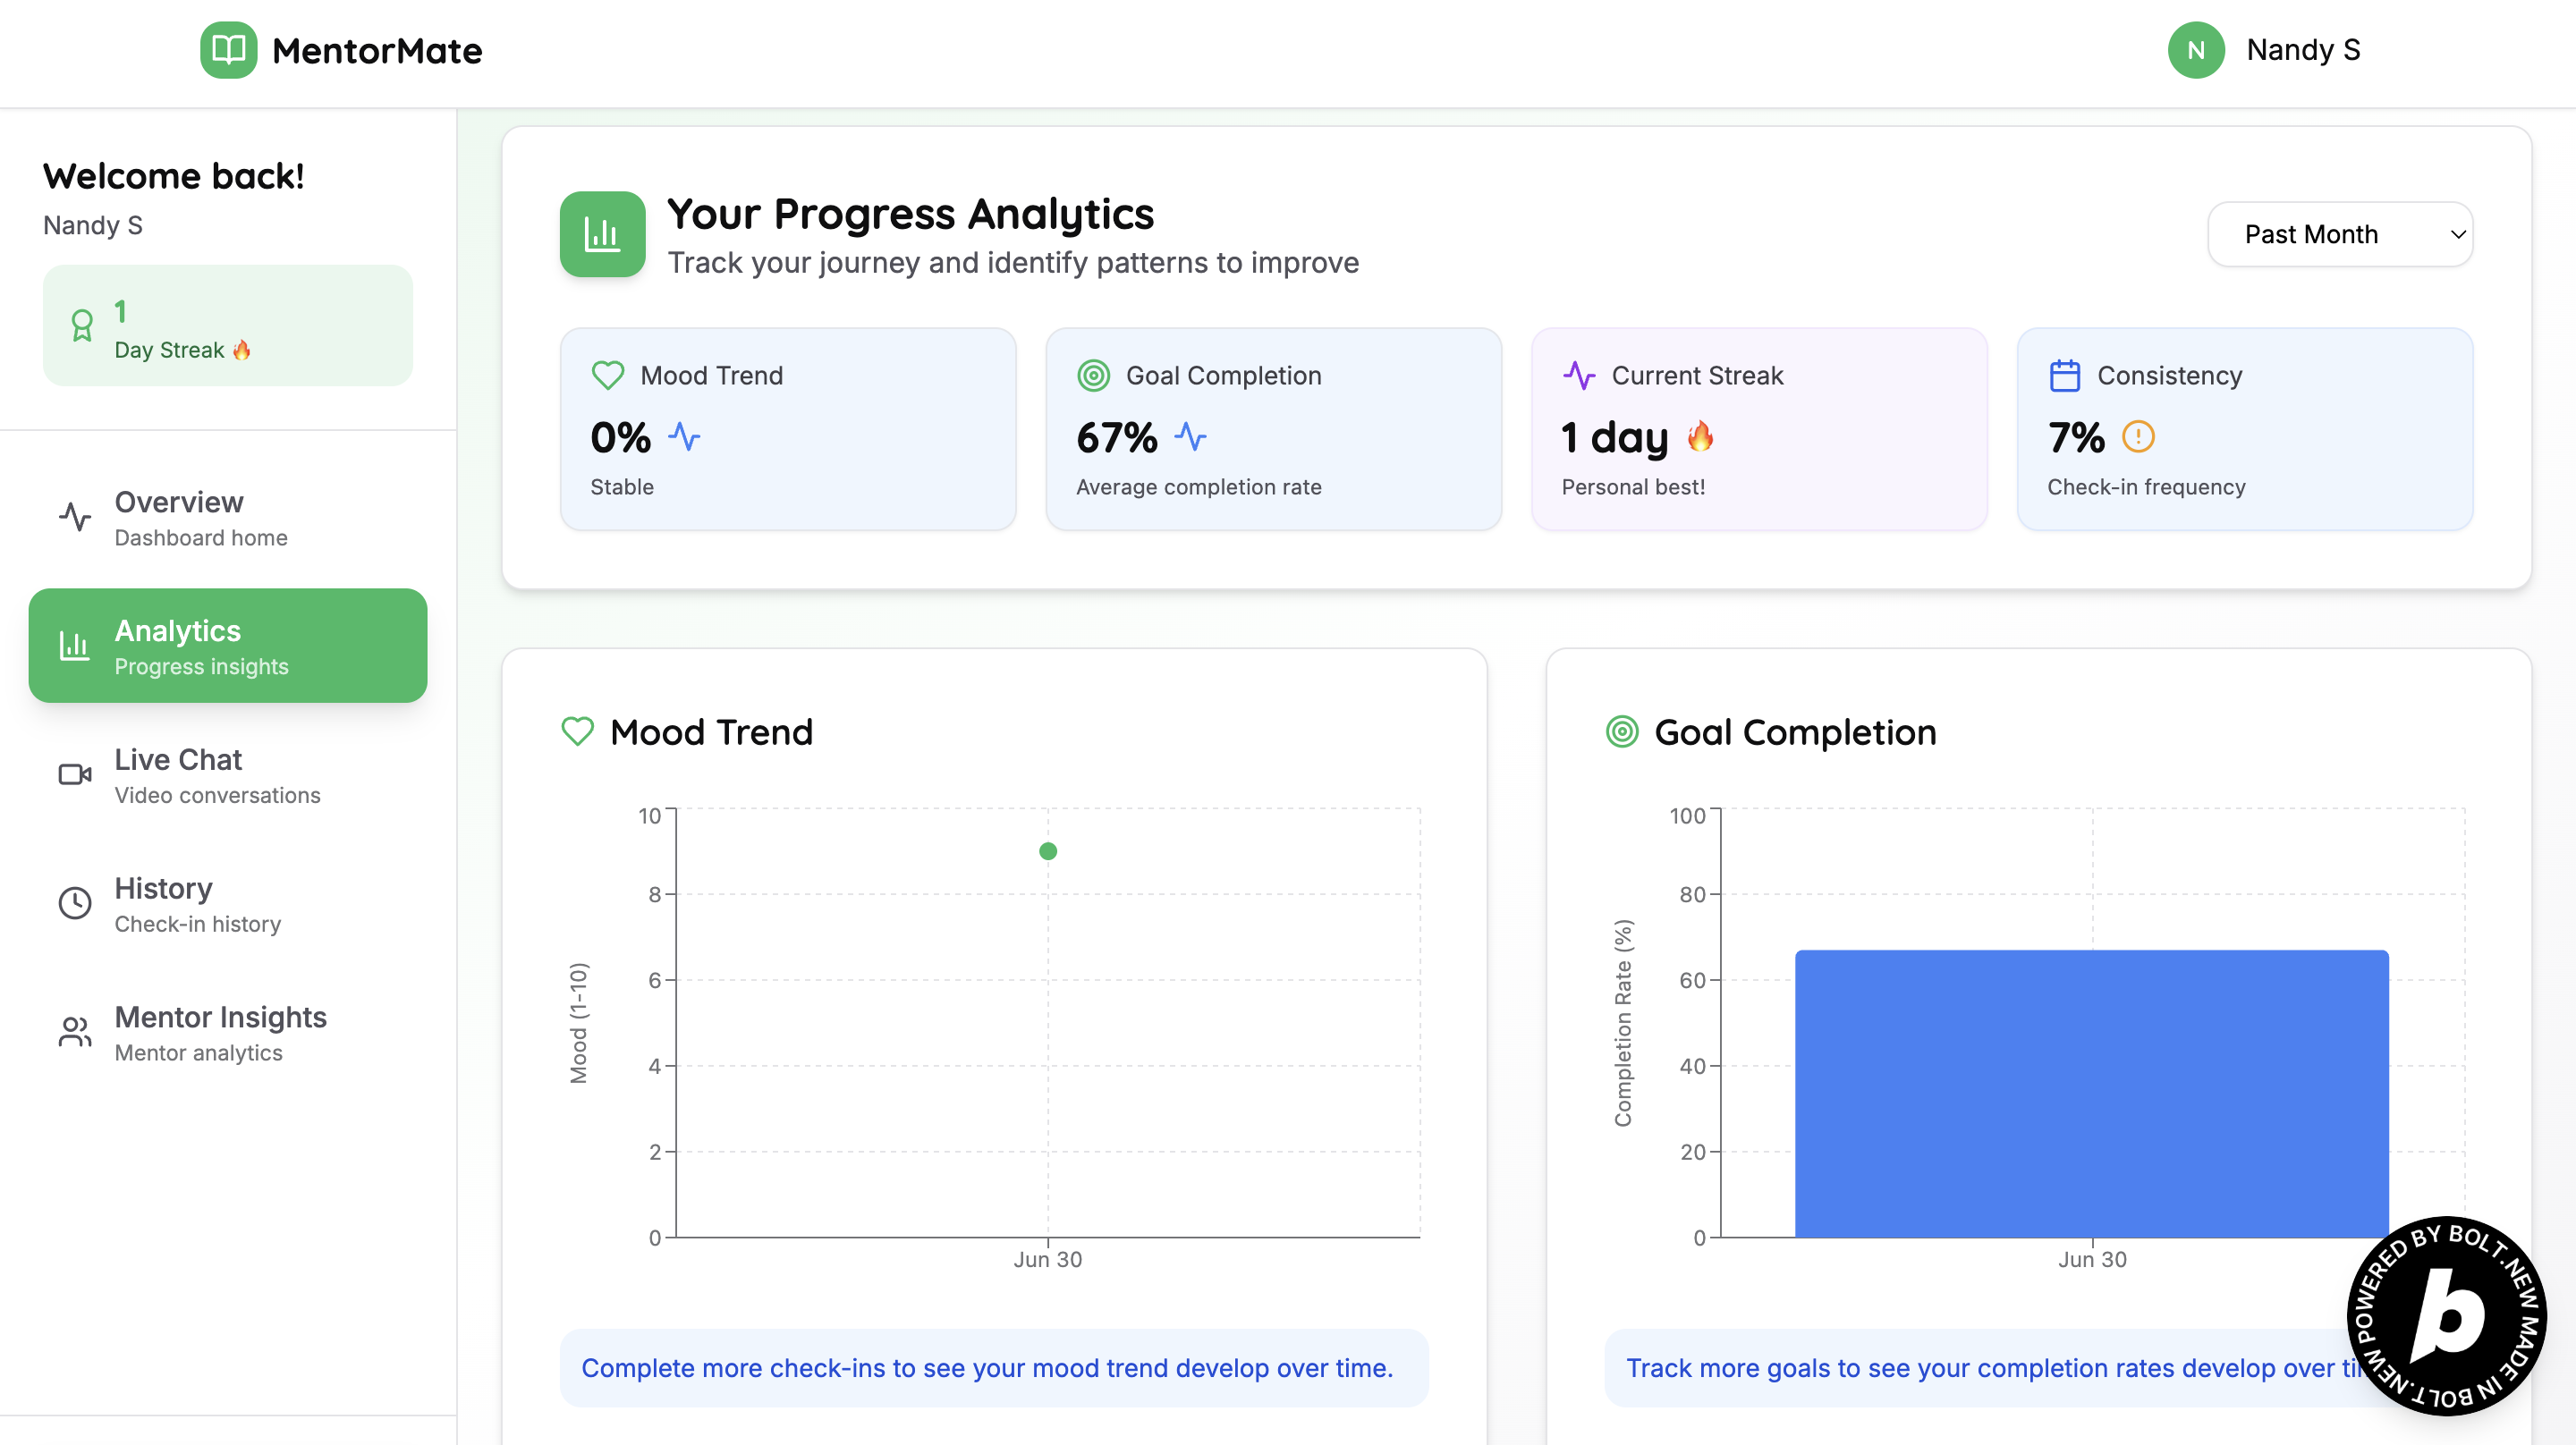Image resolution: width=2576 pixels, height=1445 pixels.
Task: Click the calendar icon in Consistency card
Action: (2064, 375)
